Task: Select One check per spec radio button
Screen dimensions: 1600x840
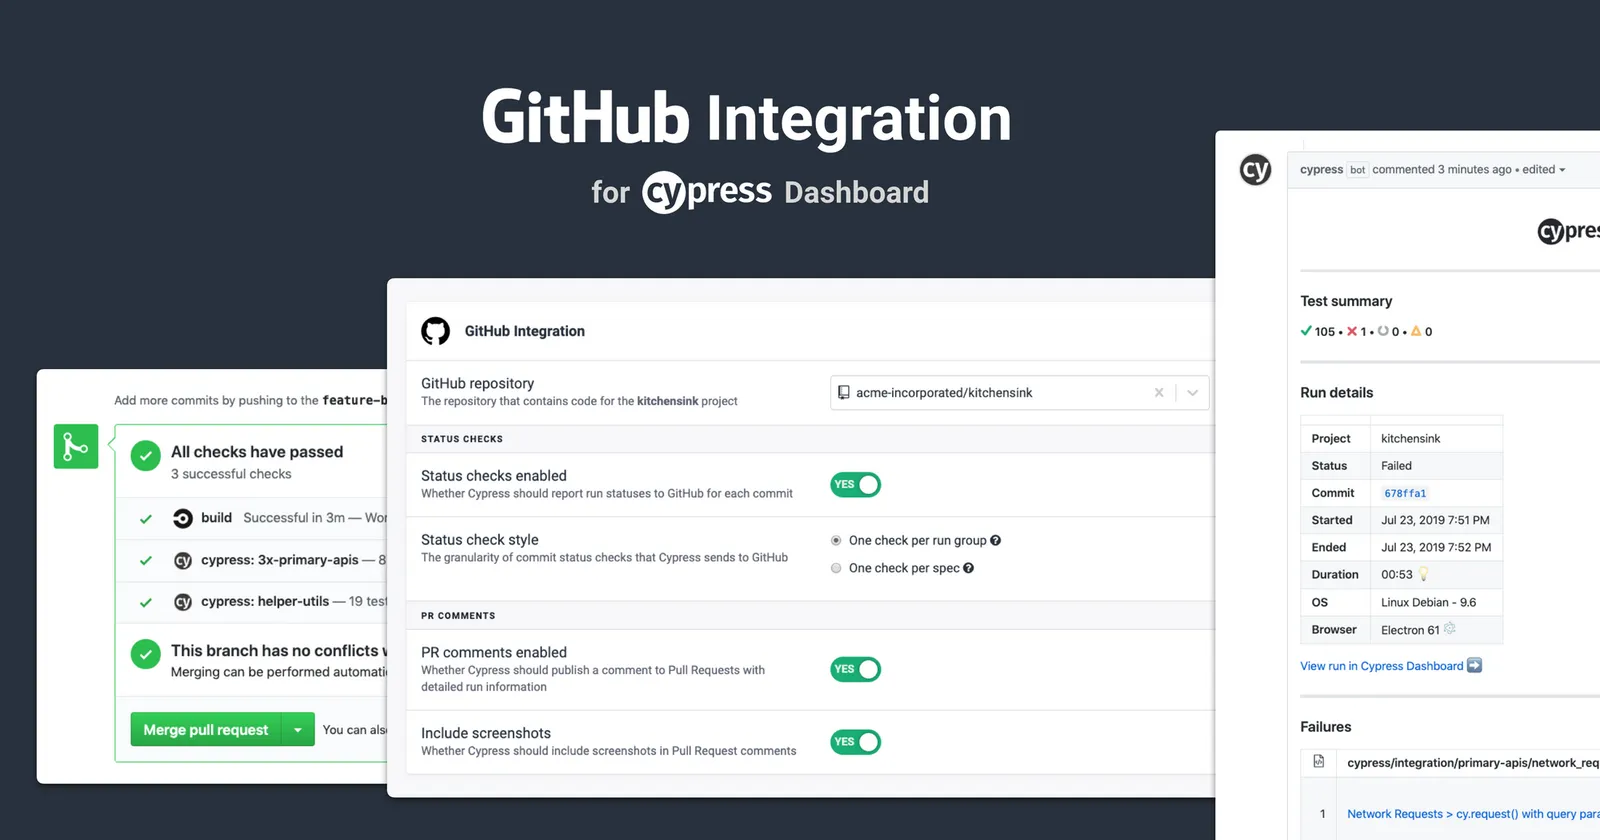Action: pyautogui.click(x=836, y=568)
